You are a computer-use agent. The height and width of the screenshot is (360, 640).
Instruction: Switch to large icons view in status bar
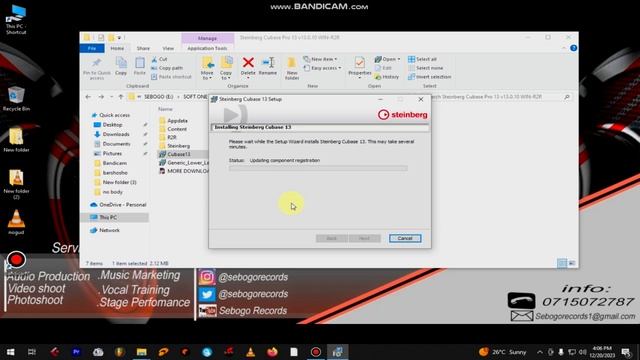pos(572,263)
